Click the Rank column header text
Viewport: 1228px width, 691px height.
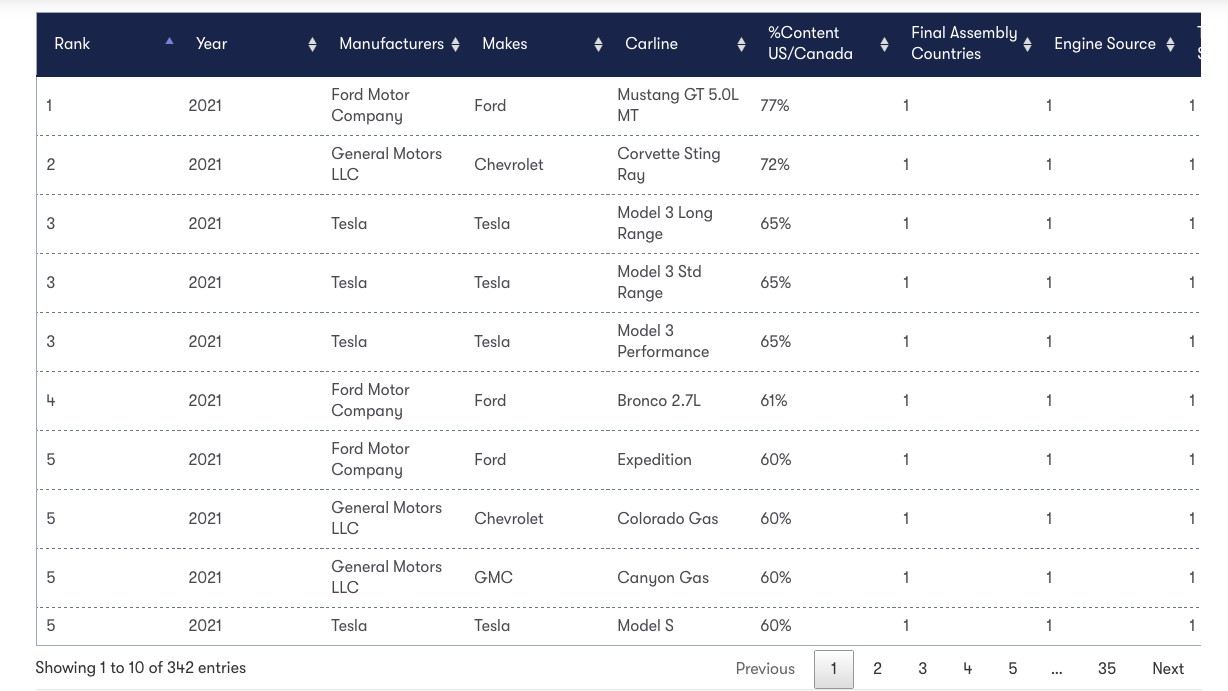[72, 44]
